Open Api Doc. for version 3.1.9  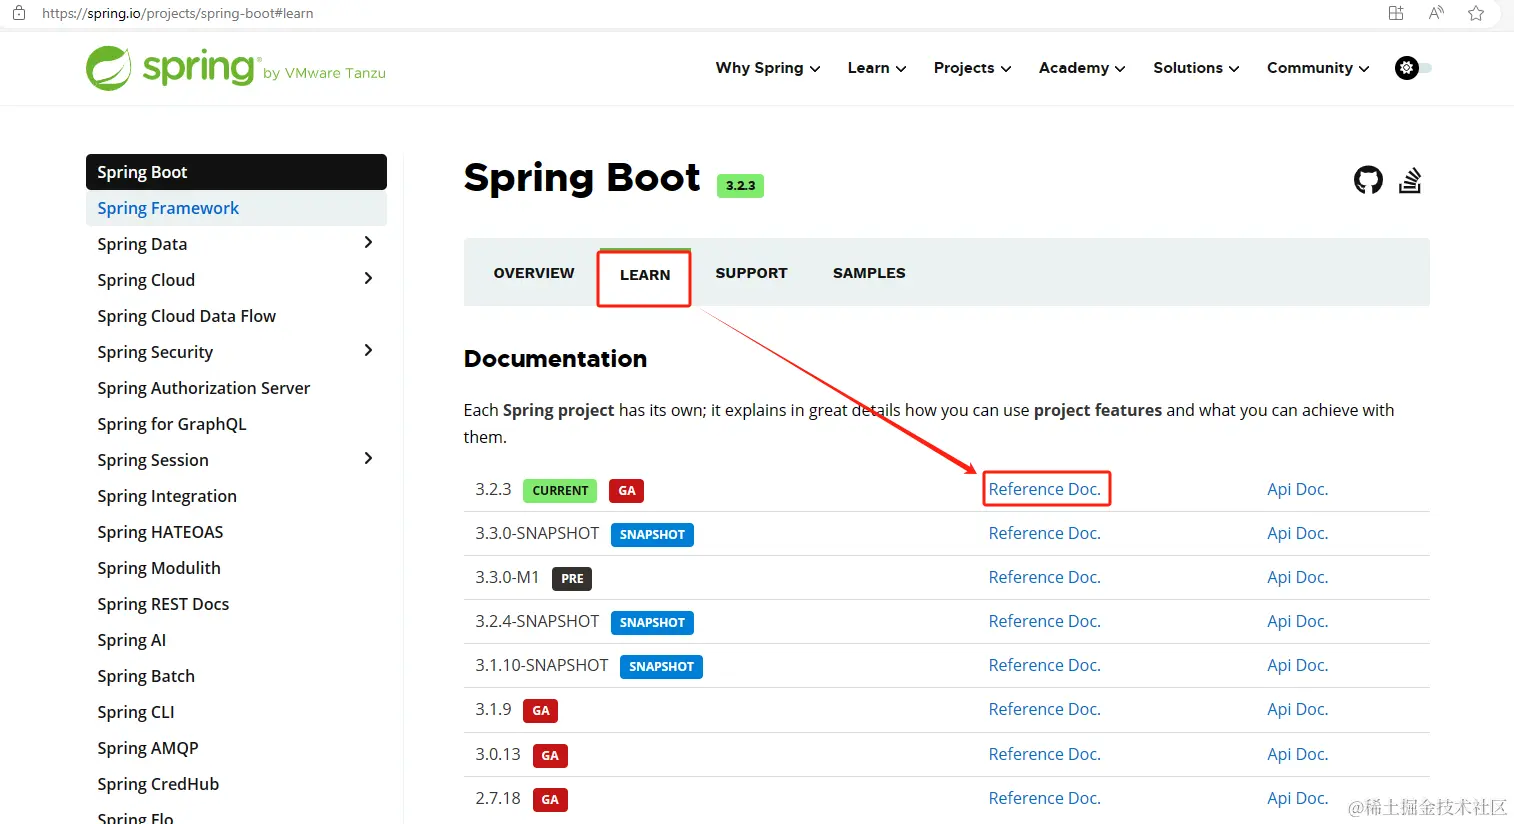click(x=1298, y=709)
